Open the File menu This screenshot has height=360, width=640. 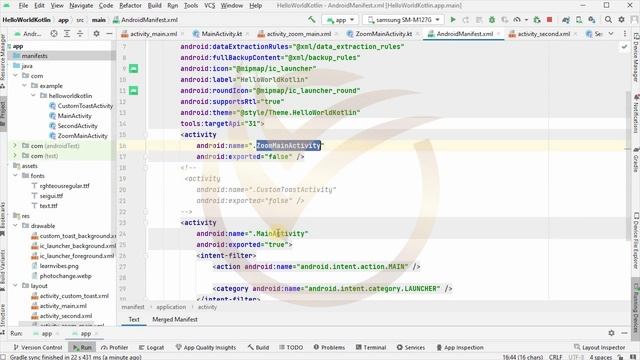23,6
